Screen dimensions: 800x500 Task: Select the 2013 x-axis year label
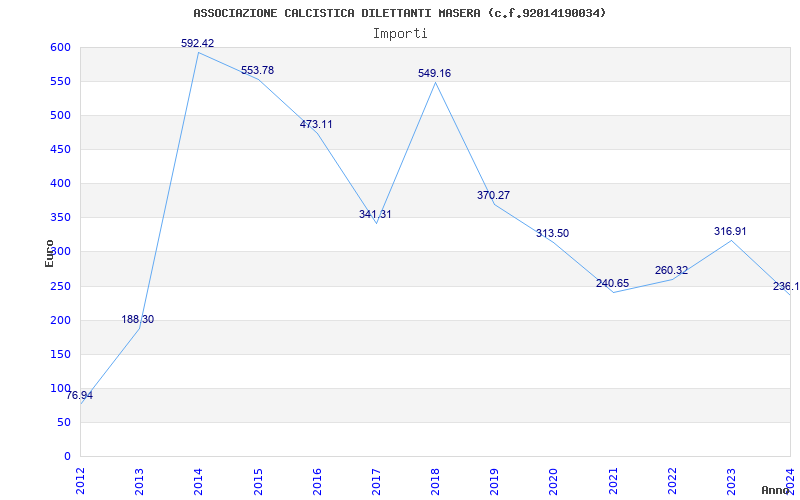139,480
